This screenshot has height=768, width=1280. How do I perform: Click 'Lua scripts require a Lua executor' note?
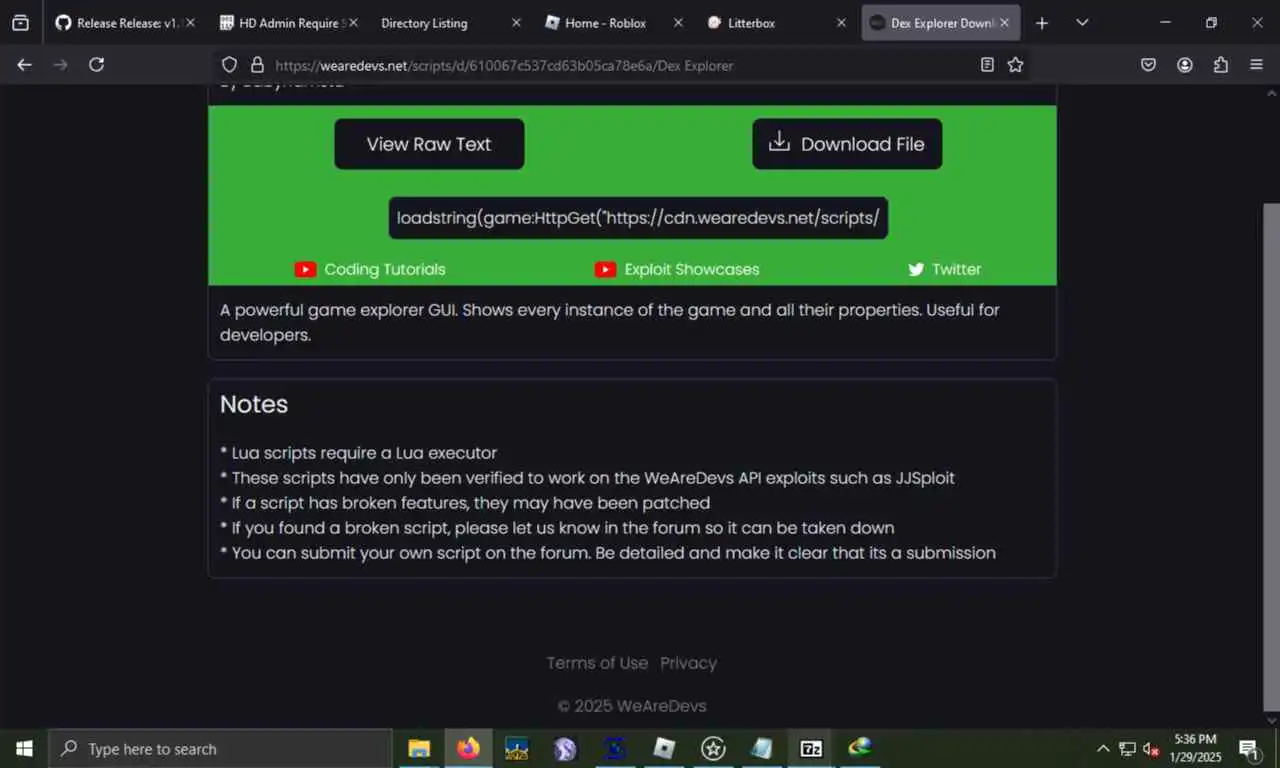point(358,453)
